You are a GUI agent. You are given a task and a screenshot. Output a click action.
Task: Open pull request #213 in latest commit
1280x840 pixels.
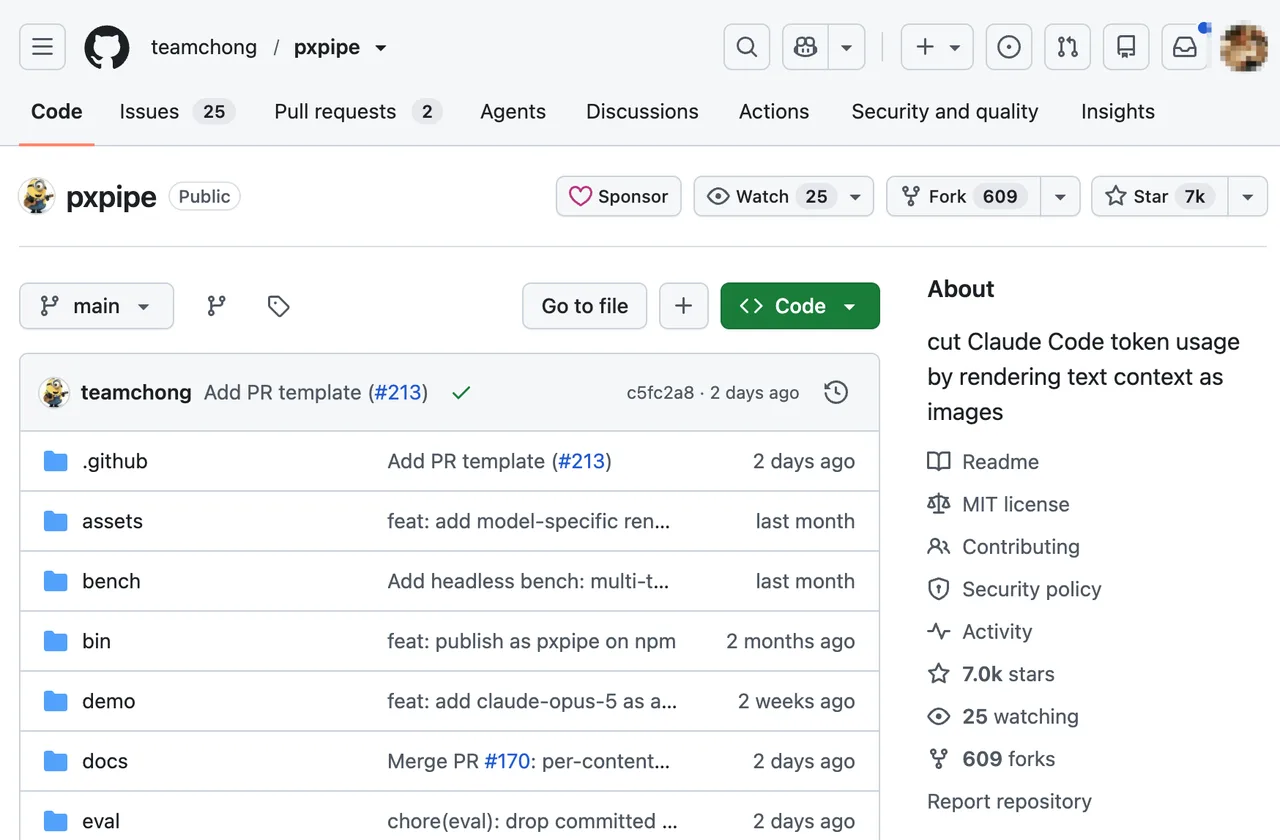[398, 393]
